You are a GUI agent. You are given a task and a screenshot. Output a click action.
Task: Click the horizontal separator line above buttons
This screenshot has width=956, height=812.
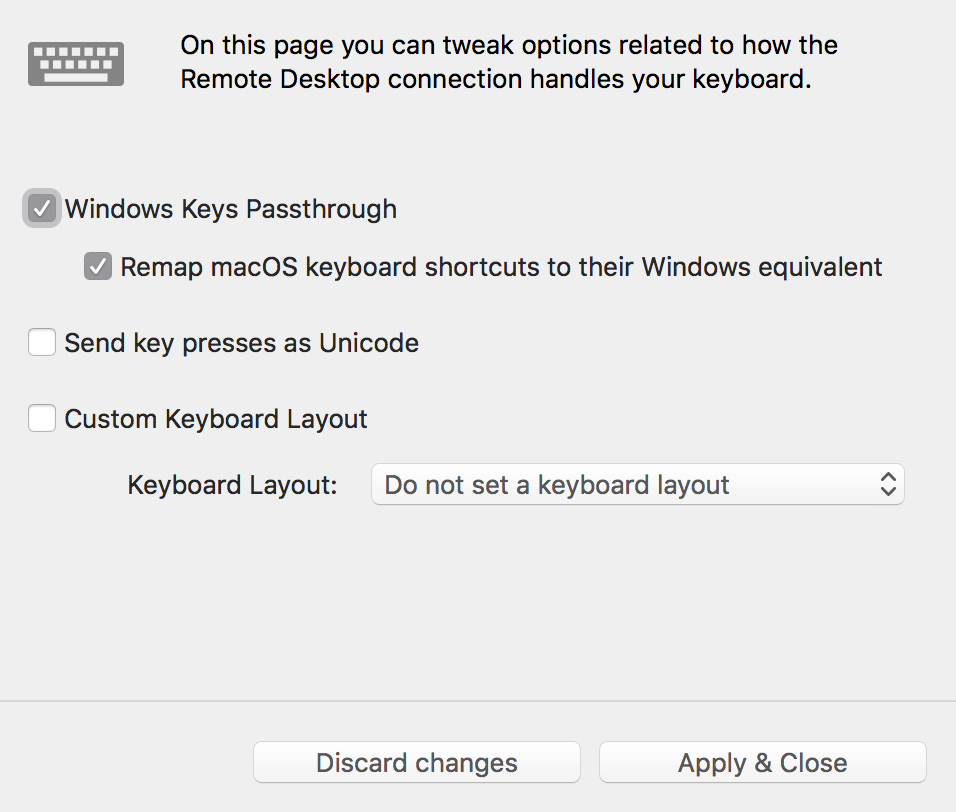coord(478,701)
